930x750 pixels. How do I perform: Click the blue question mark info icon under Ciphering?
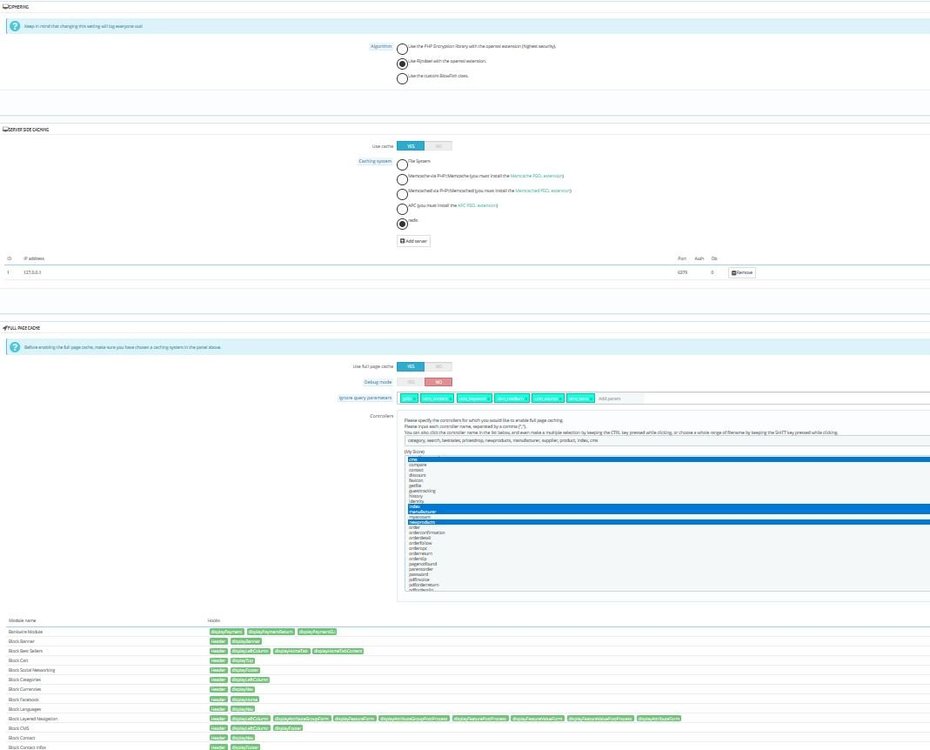pyautogui.click(x=15, y=26)
